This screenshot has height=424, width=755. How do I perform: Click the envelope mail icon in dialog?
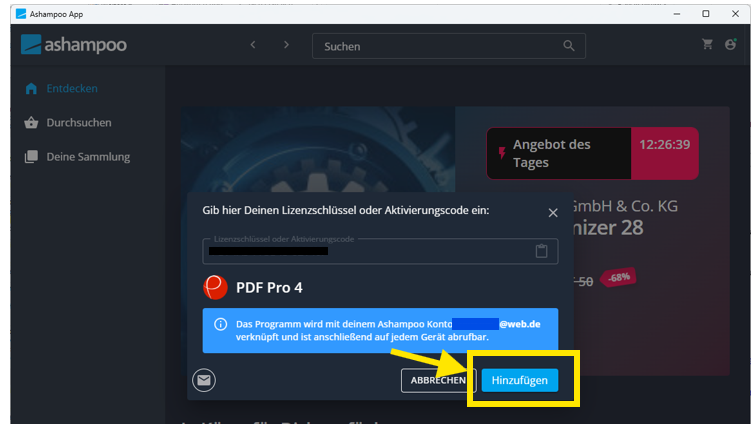point(204,380)
